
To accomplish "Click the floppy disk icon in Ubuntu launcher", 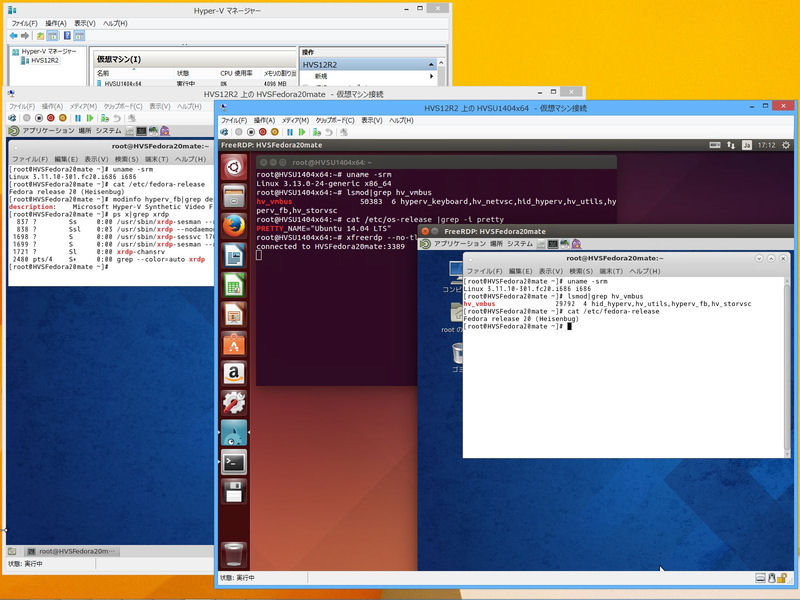I will (234, 492).
